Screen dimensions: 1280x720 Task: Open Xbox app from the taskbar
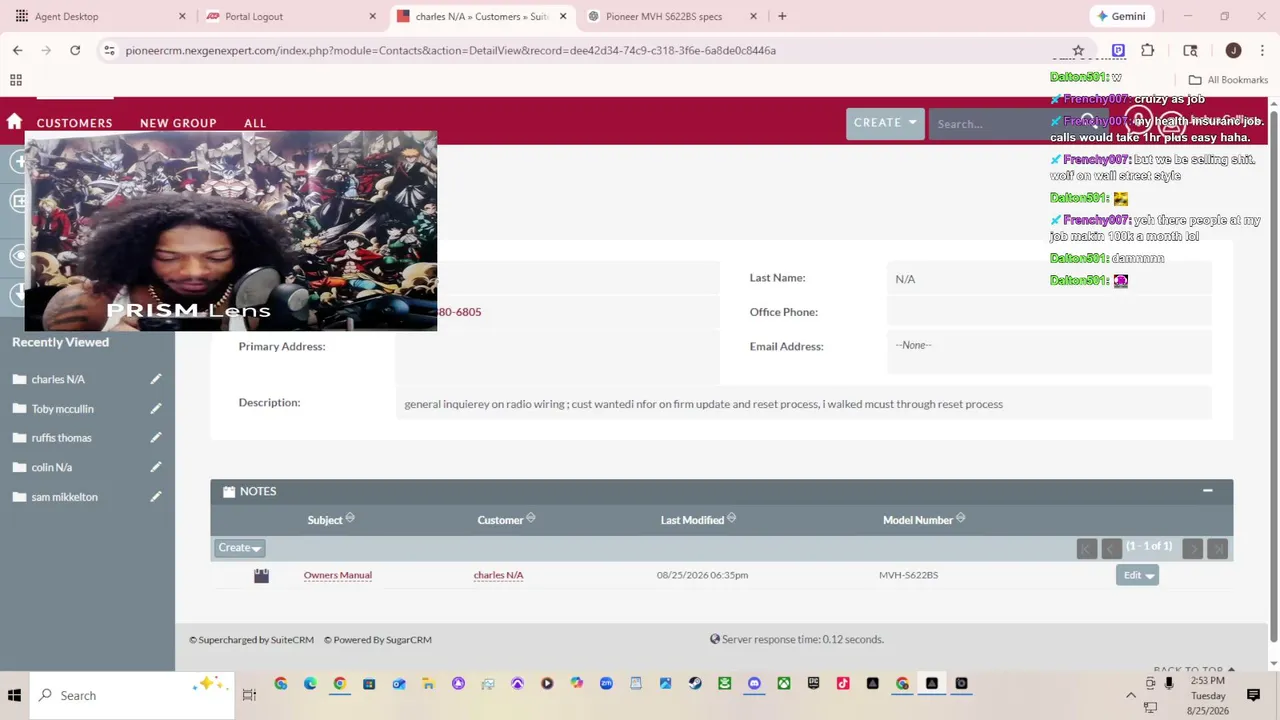(x=784, y=684)
